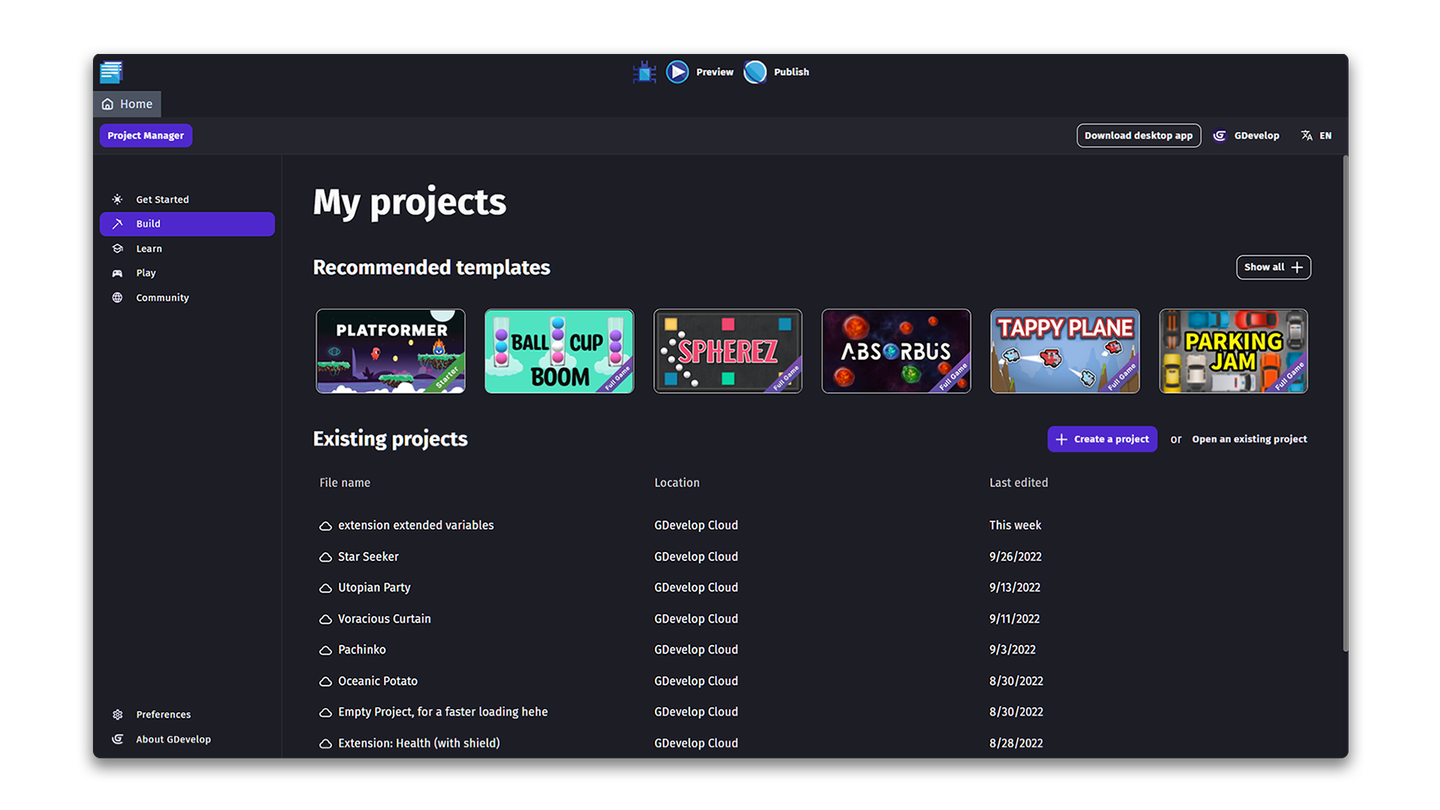Image resolution: width=1440 pixels, height=810 pixels.
Task: Select the Ball Cup Boom template
Action: point(559,351)
